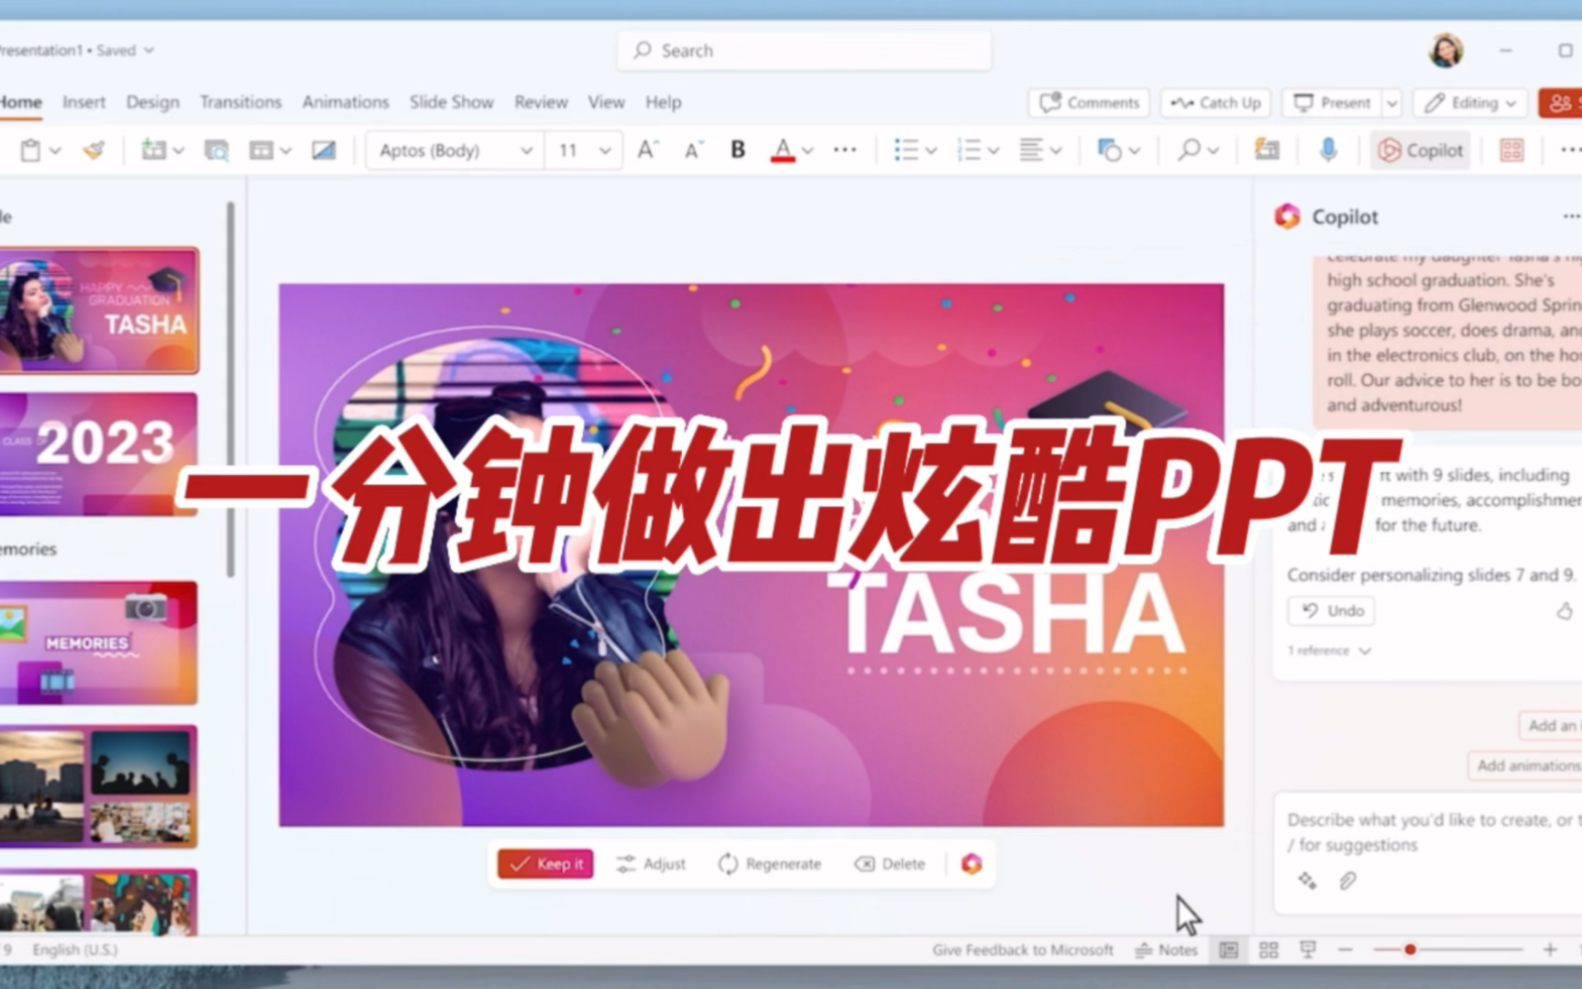The image size is (1582, 989).
Task: Open the Slide Show tab
Action: click(451, 102)
